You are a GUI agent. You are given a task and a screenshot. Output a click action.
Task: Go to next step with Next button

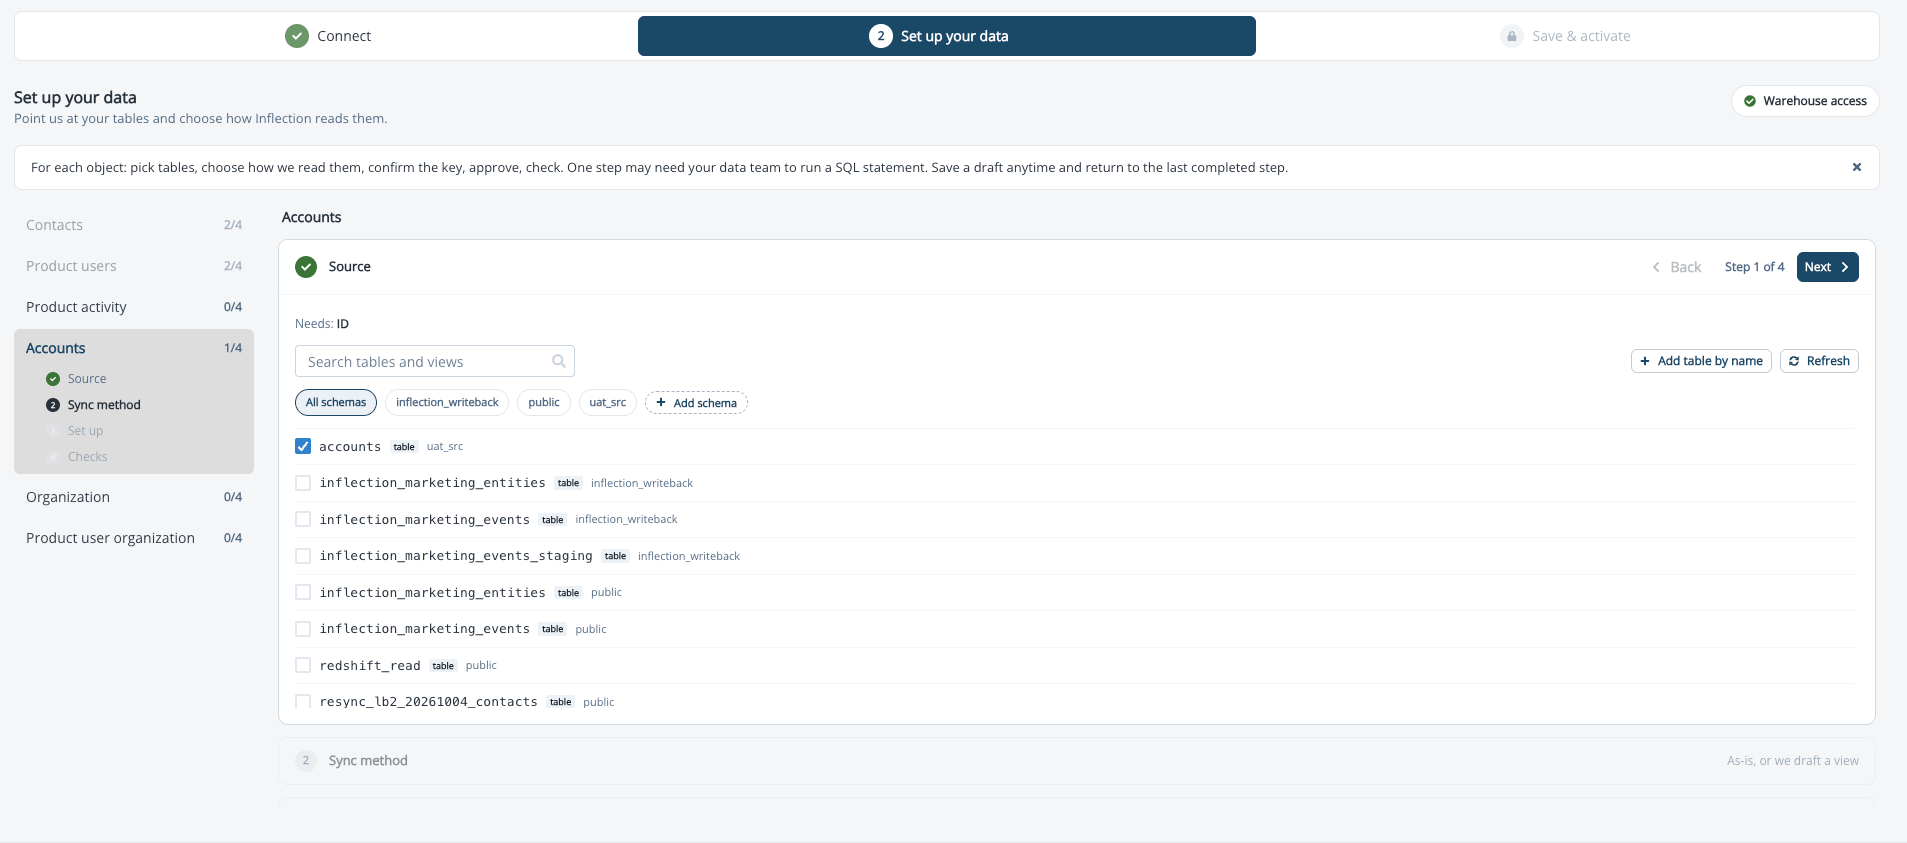1827,267
